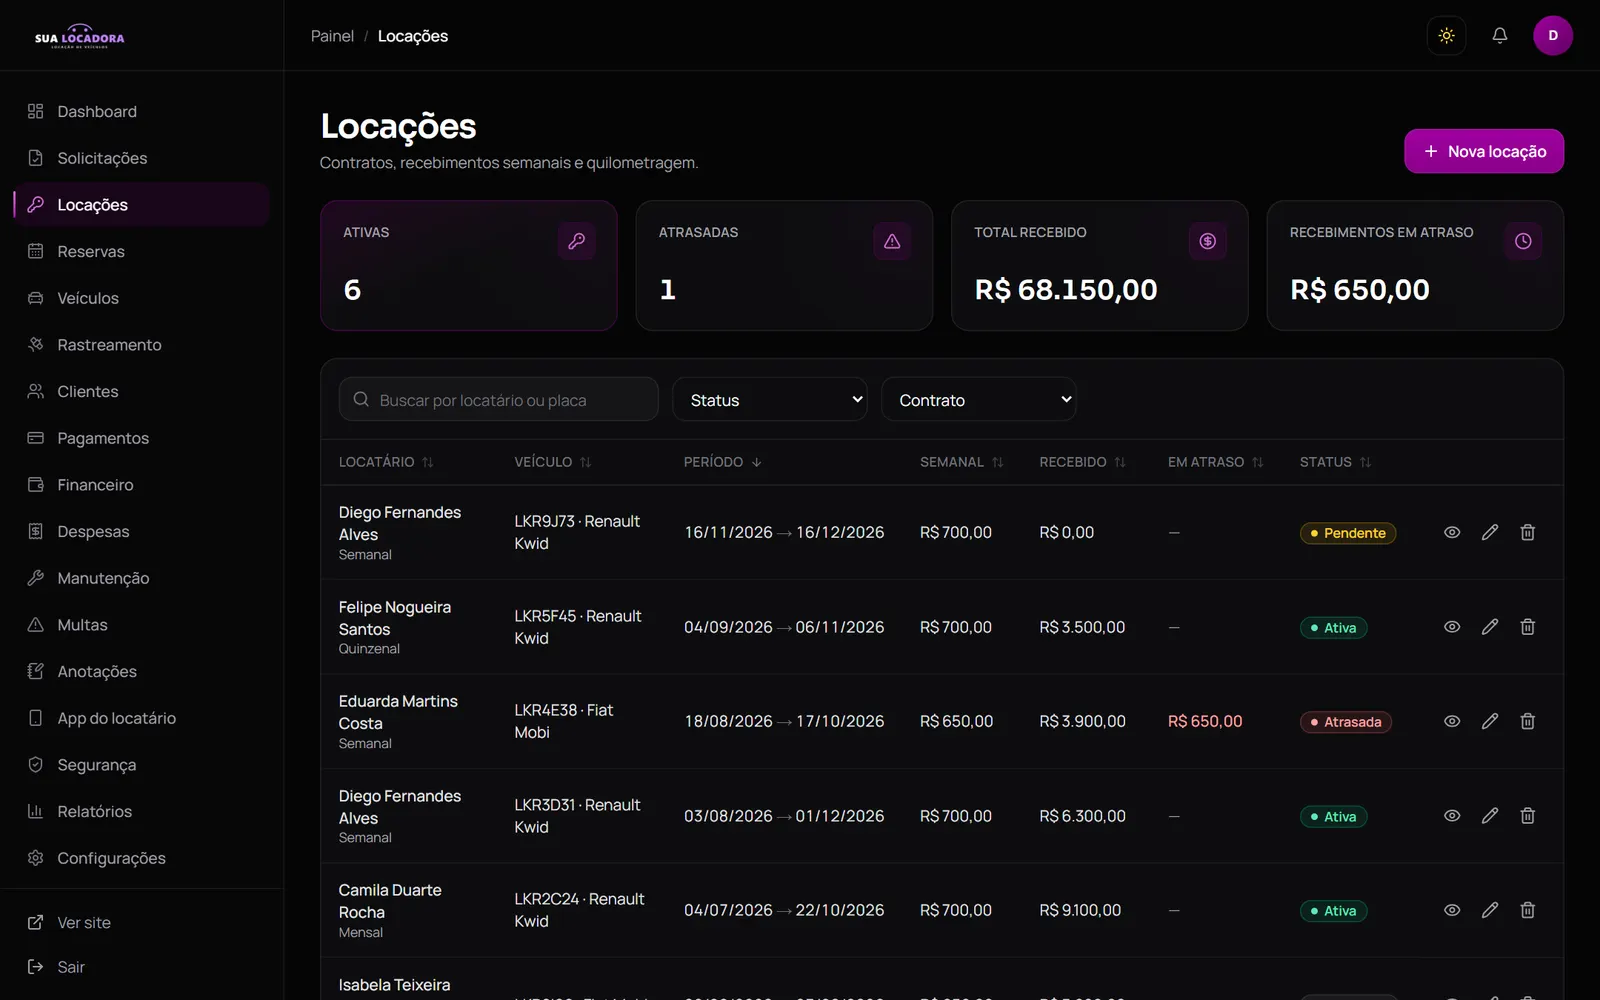Open App do locatário
1600x1000 pixels.
pos(142,718)
